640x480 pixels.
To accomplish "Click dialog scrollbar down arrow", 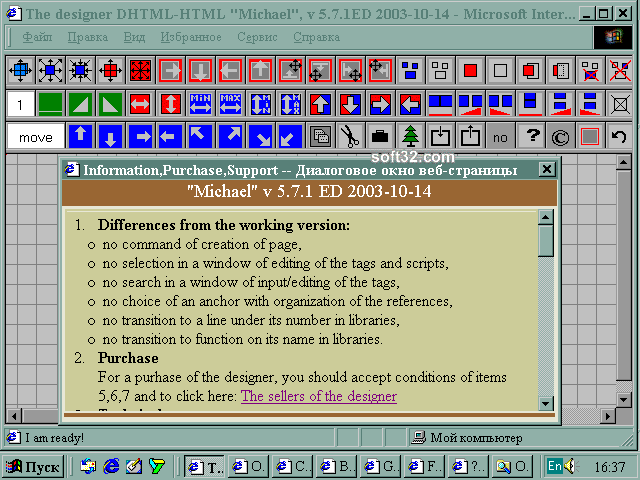I will [546, 403].
